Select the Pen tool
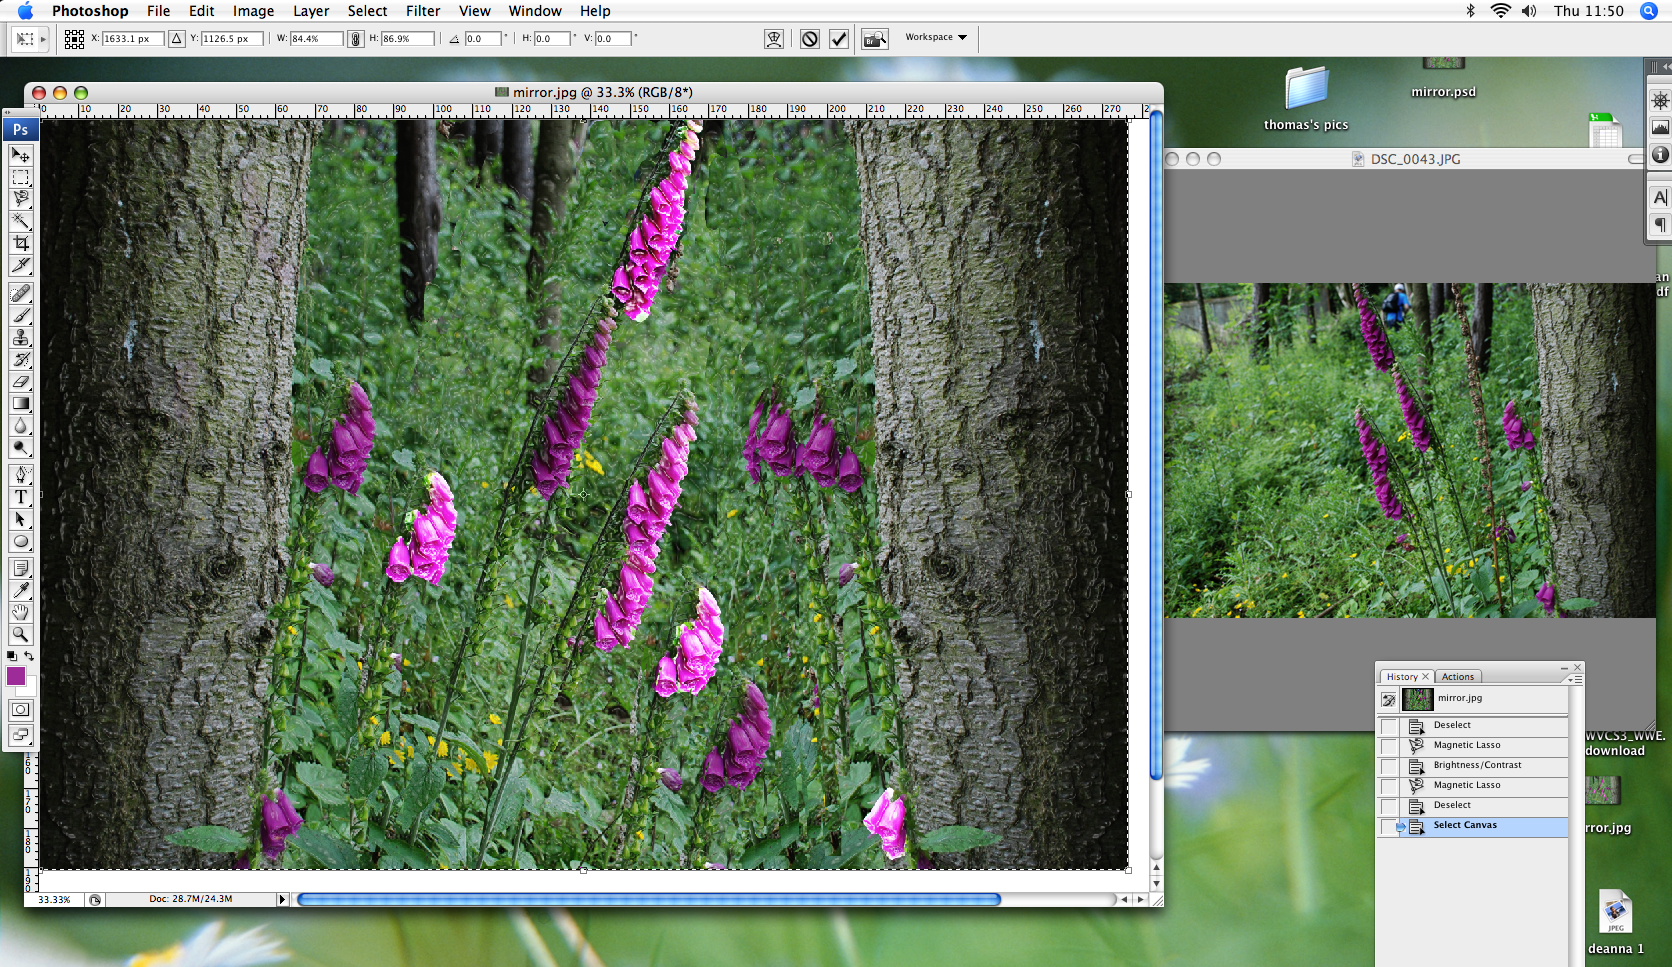 tap(20, 475)
